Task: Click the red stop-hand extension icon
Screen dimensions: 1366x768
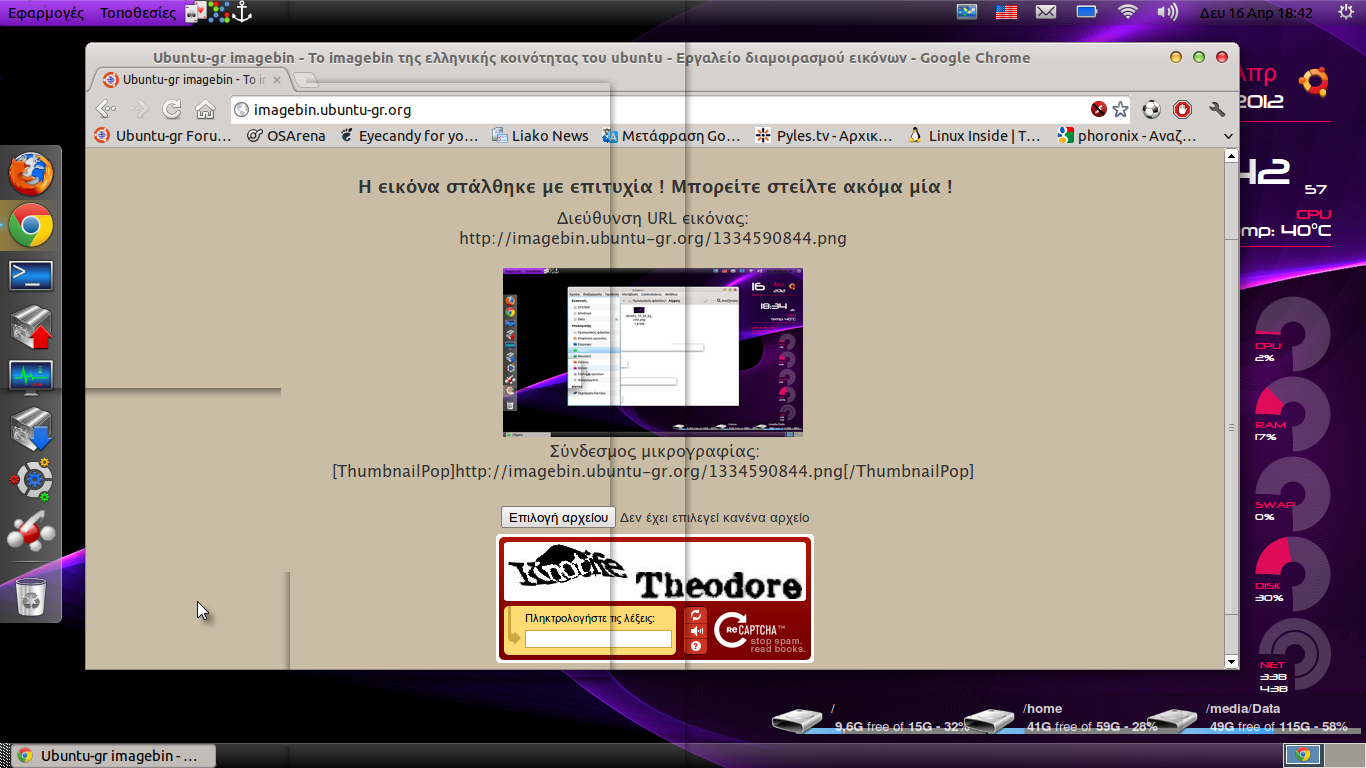Action: pos(1183,110)
